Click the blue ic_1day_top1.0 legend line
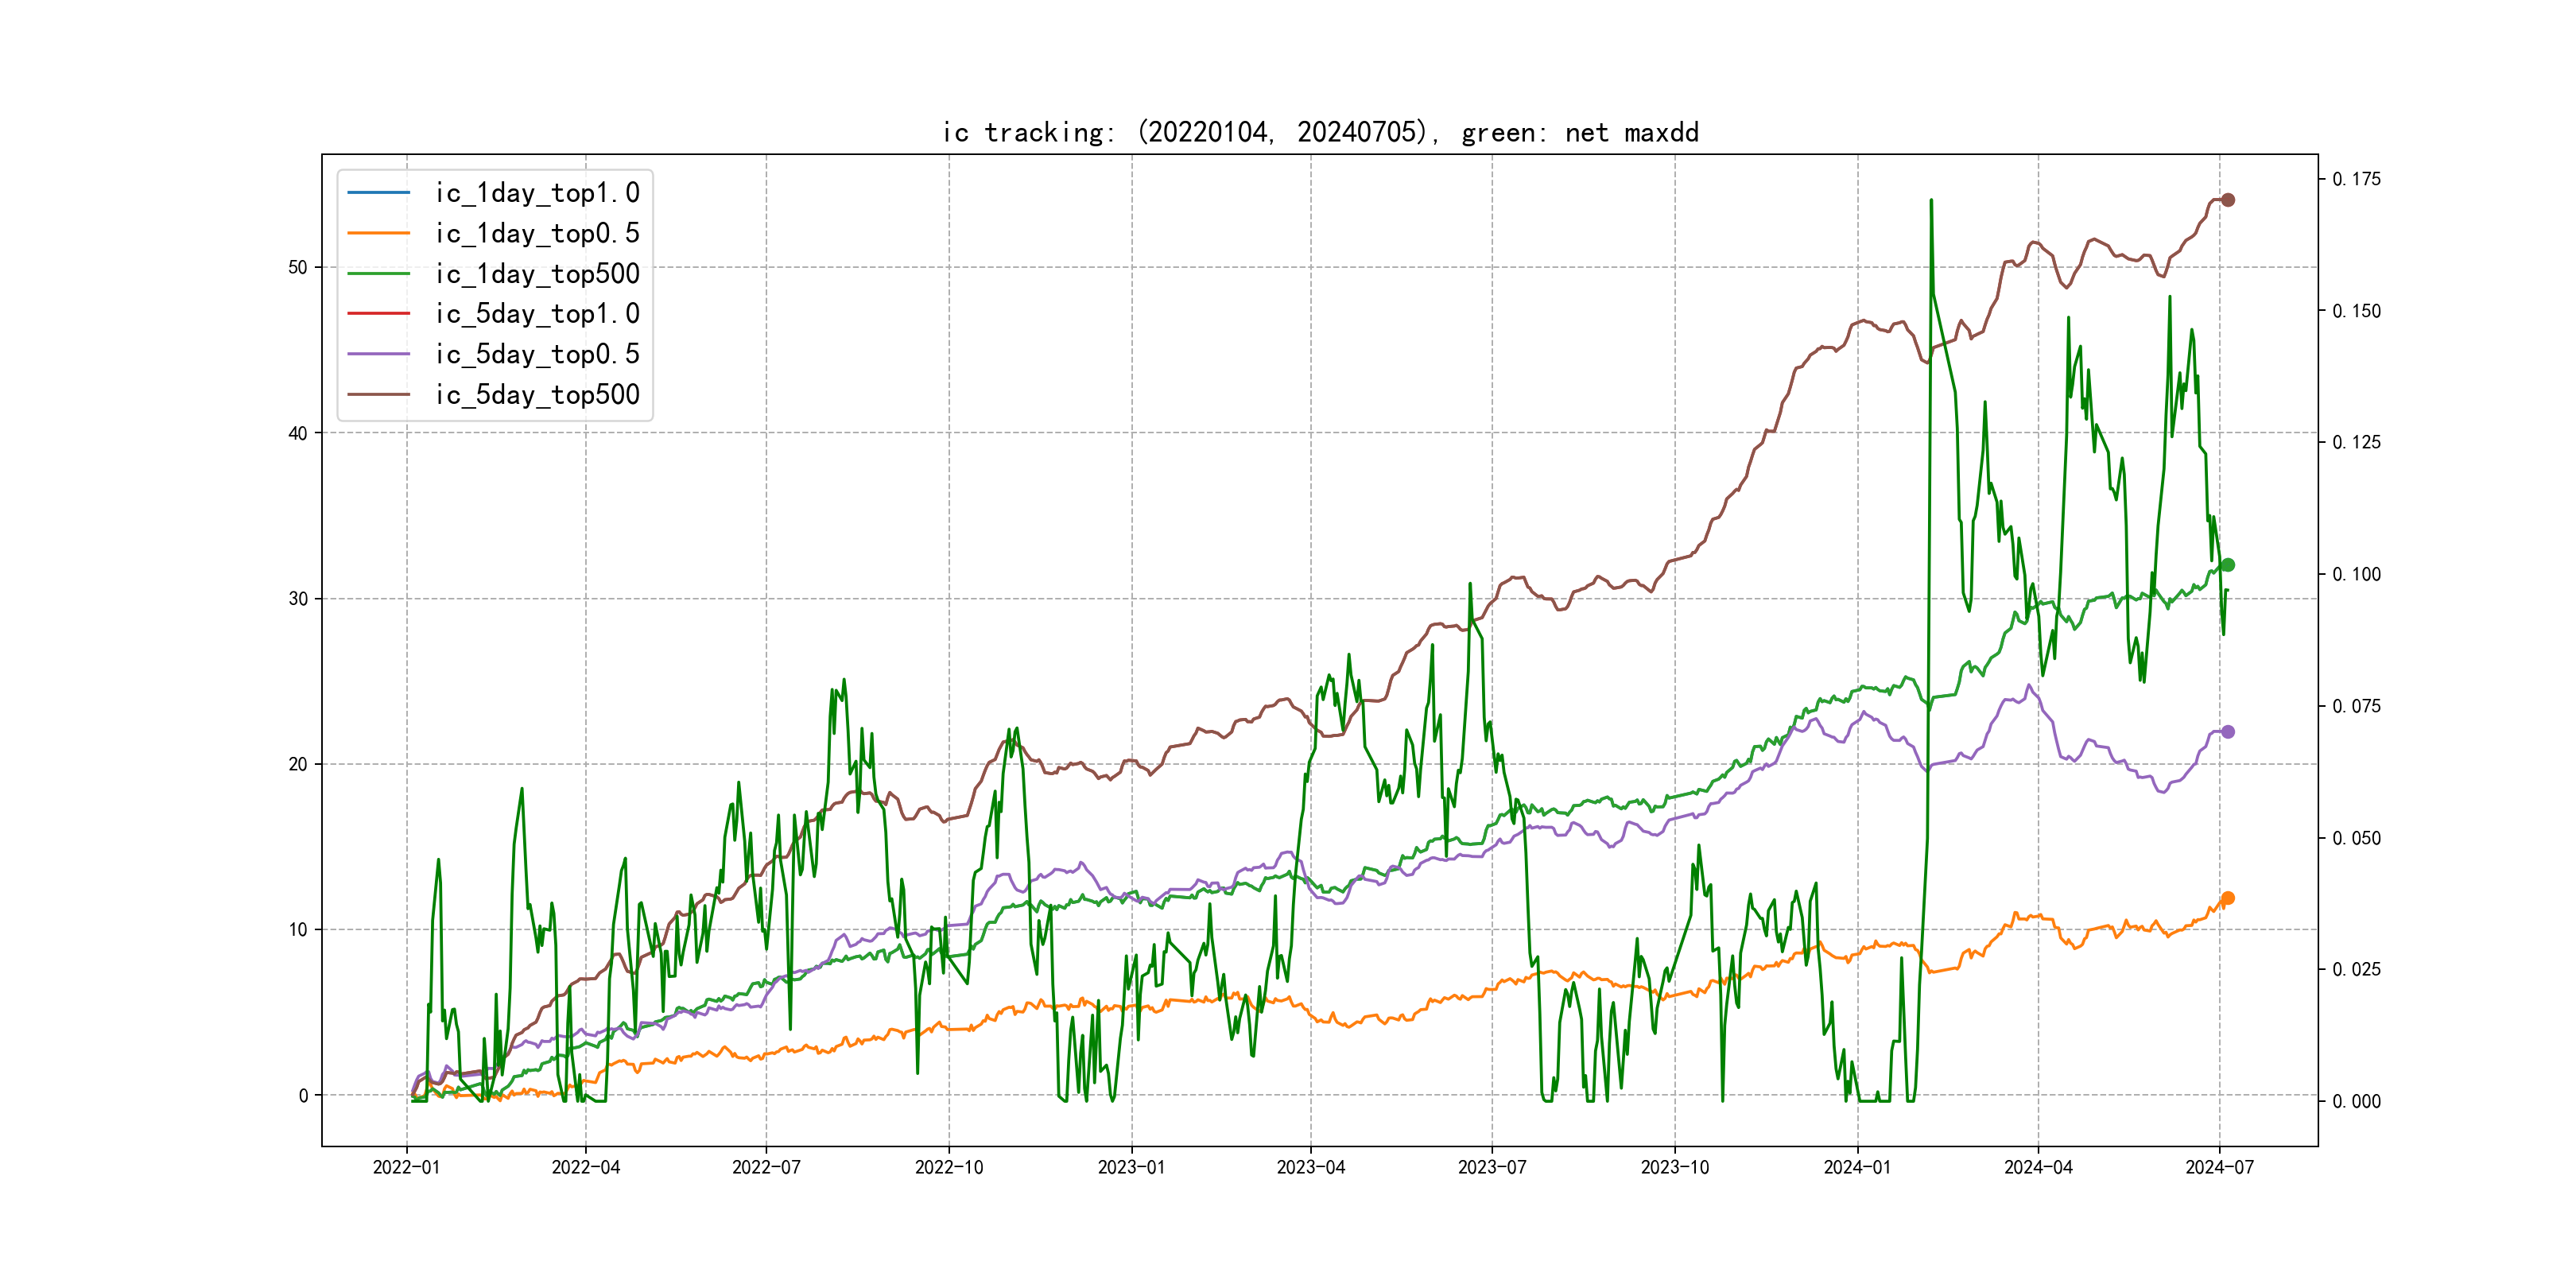 click(378, 192)
